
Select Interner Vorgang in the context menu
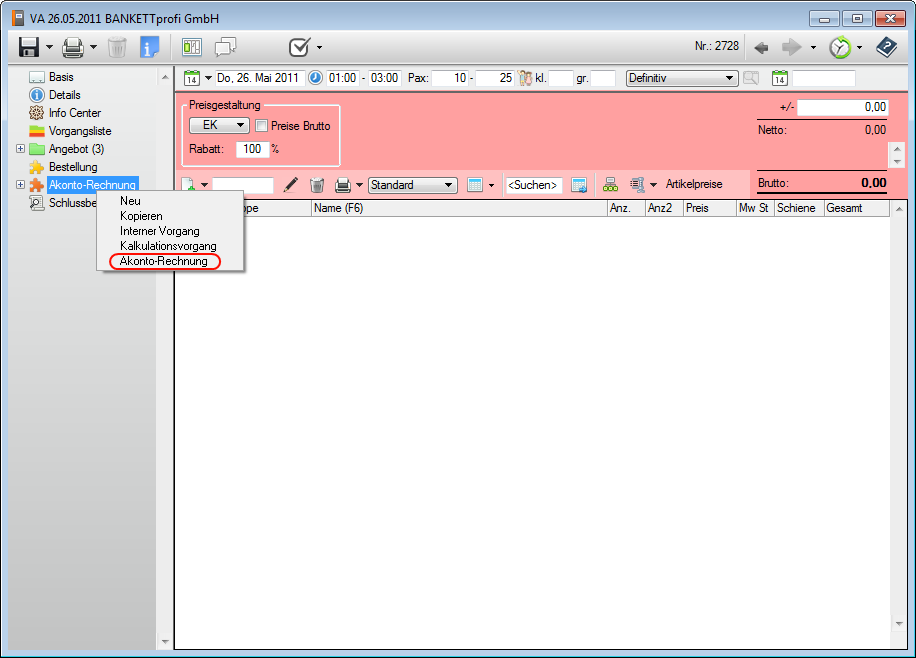[159, 231]
